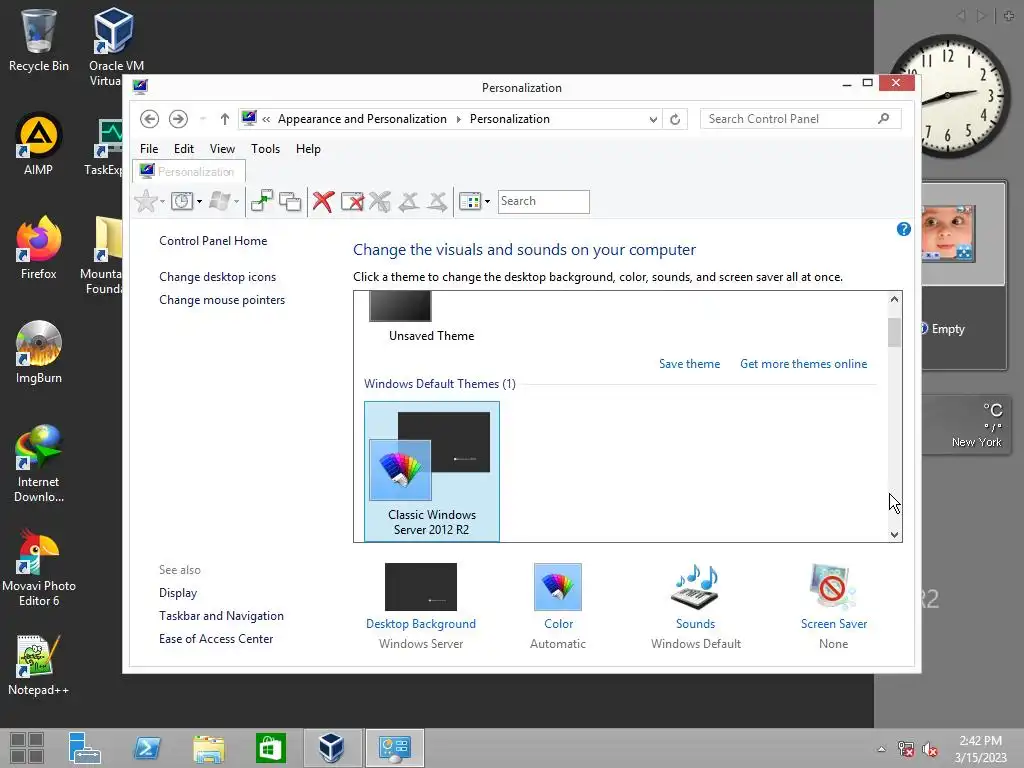The height and width of the screenshot is (768, 1024).
Task: Expand the view layout dropdown arrow
Action: (487, 202)
